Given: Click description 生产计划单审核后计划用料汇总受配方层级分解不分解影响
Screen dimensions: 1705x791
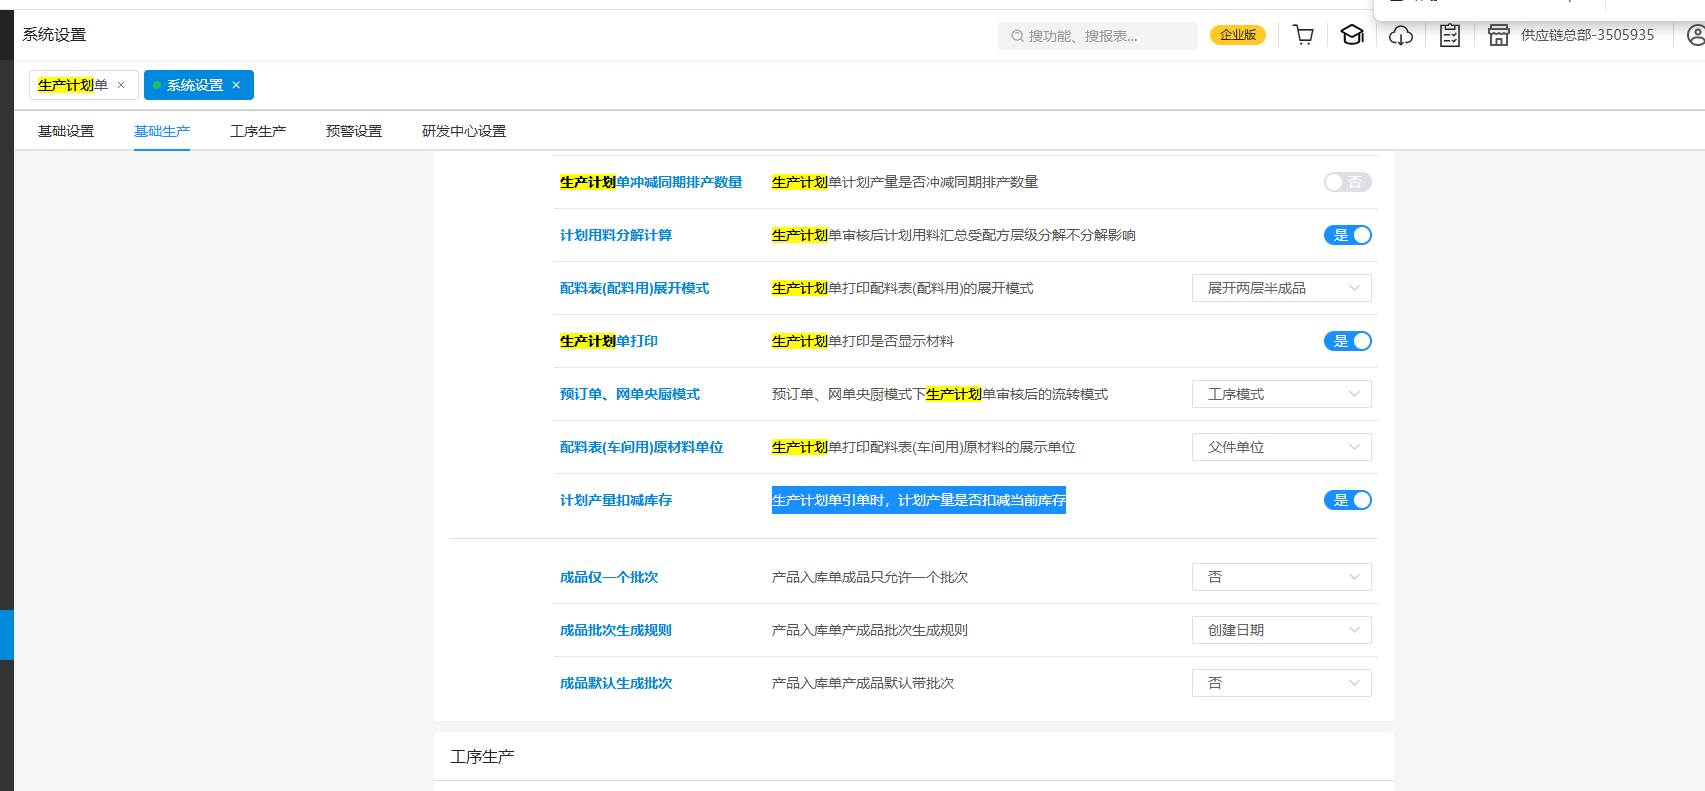Looking at the screenshot, I should [954, 235].
